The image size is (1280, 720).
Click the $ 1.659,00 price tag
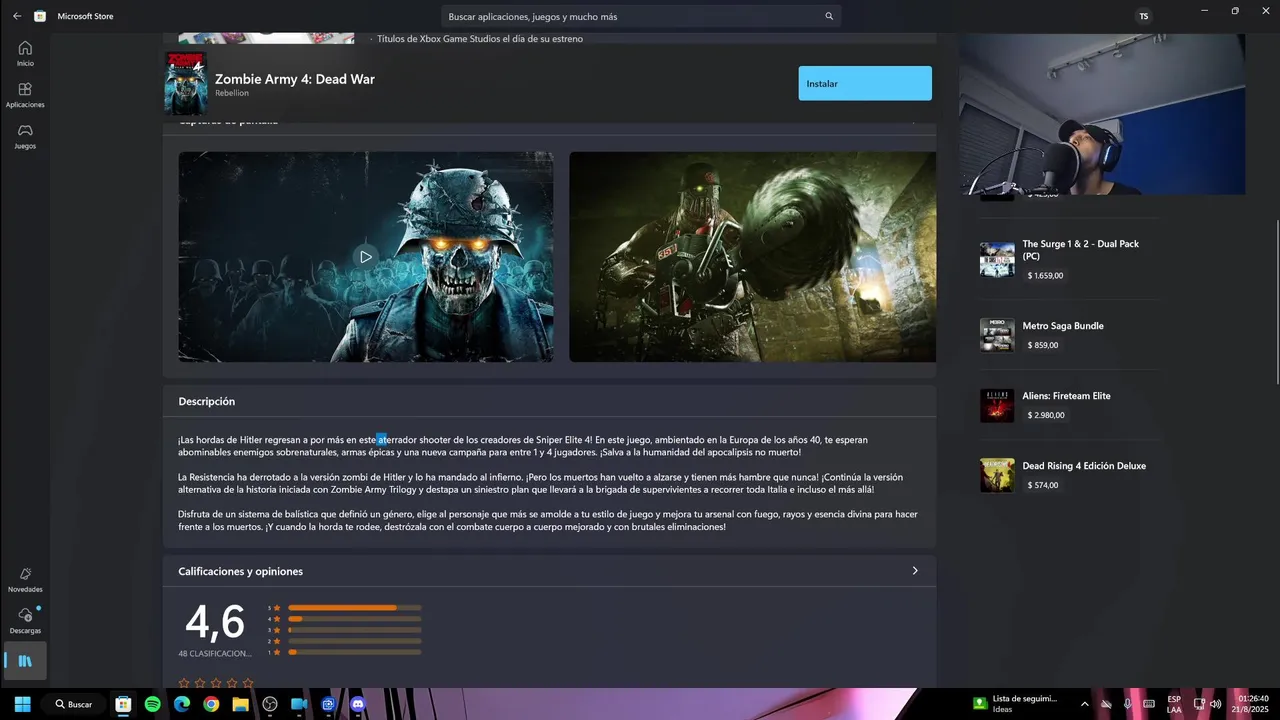[x=1045, y=276]
